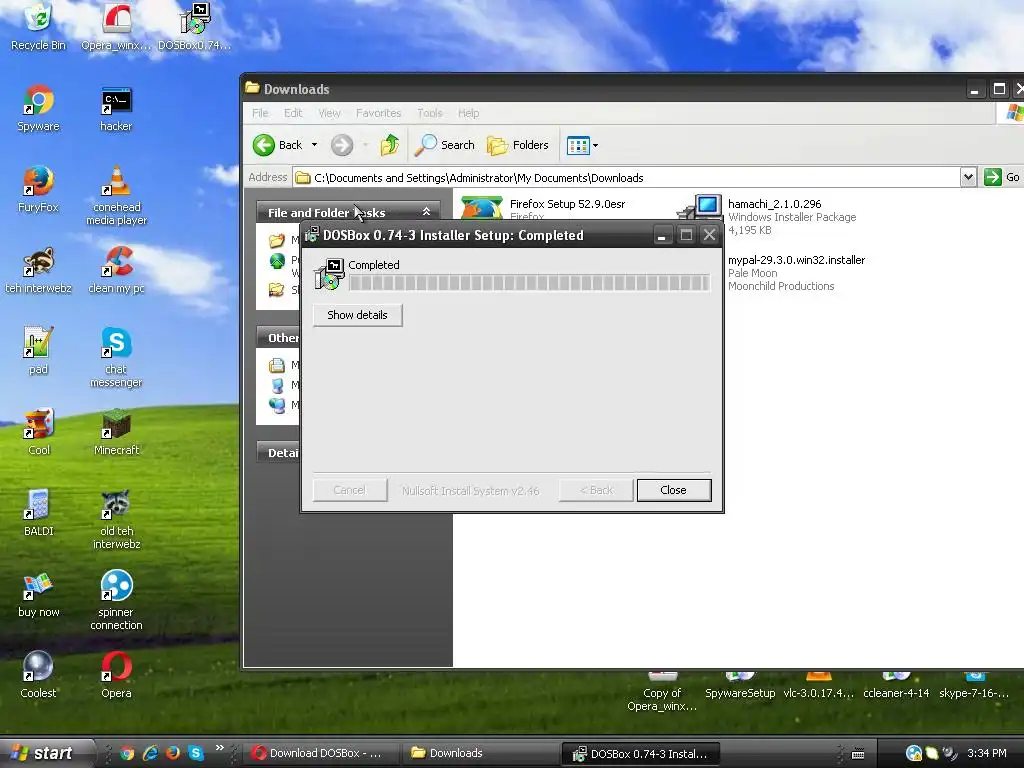Select the skype-7-16 desktop file

coord(974,686)
